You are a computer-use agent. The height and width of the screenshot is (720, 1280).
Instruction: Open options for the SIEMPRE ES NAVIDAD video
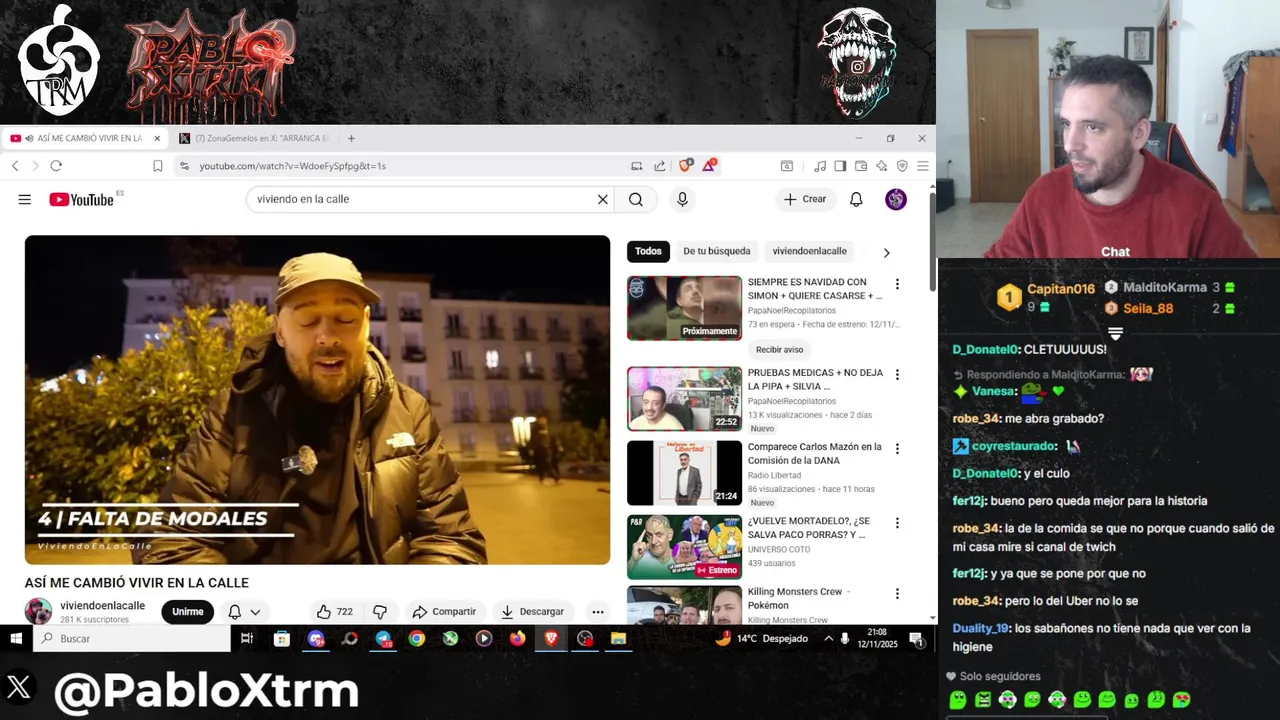[897, 284]
